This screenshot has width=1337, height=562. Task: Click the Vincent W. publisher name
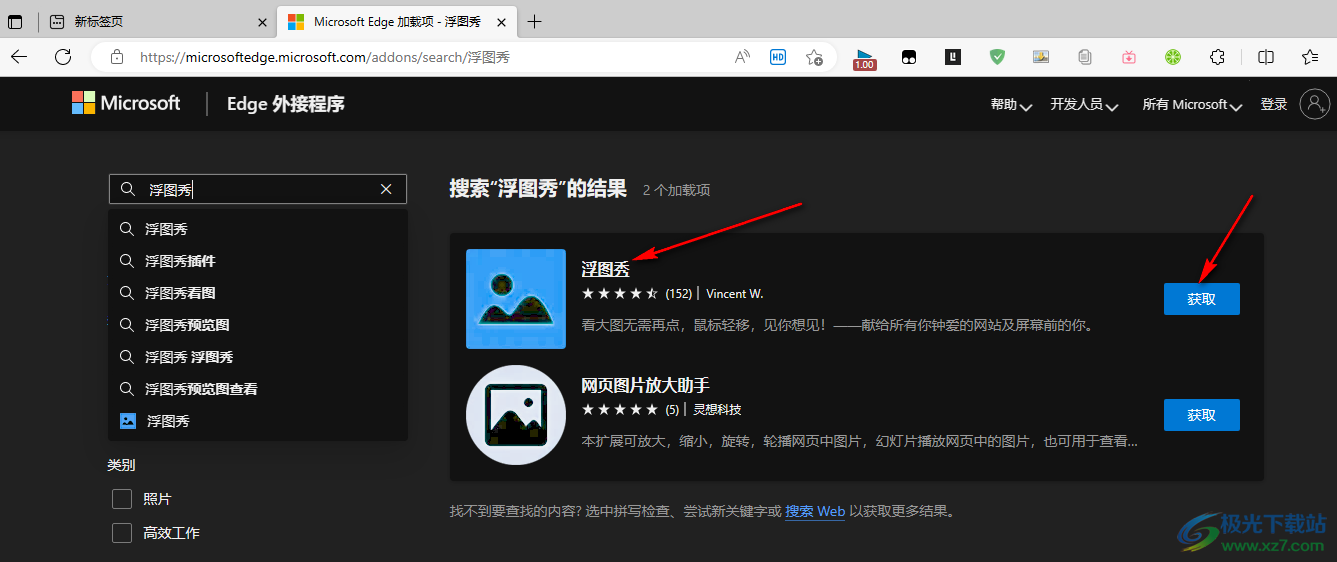[734, 294]
